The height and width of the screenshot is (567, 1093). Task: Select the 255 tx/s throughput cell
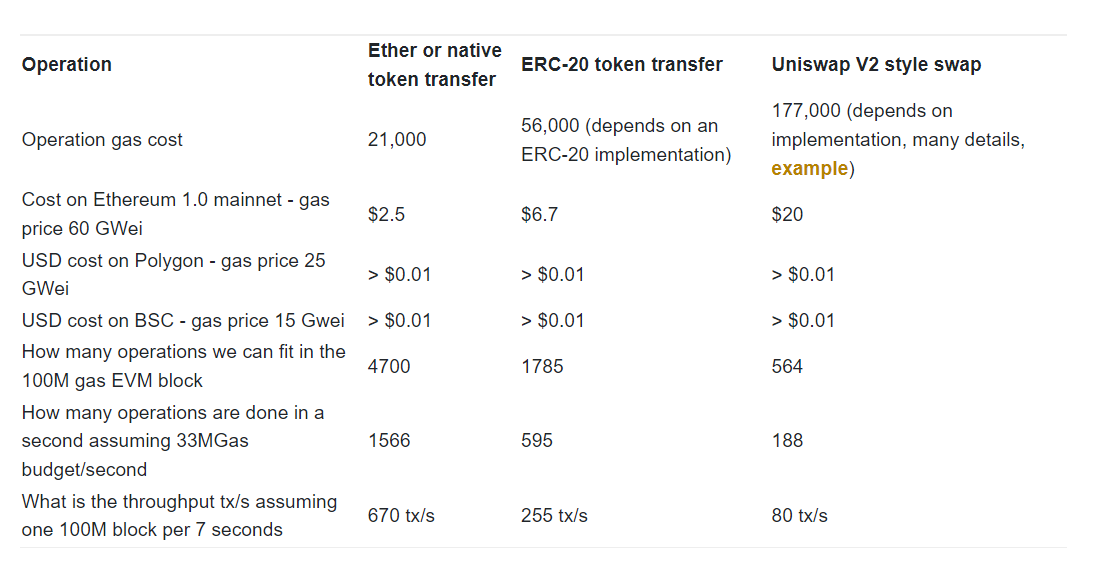554,515
